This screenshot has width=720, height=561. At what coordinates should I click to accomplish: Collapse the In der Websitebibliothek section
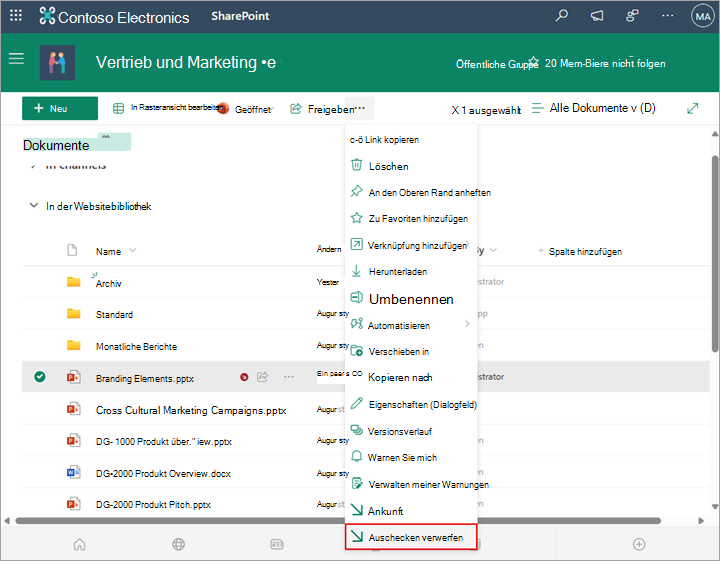tap(34, 206)
